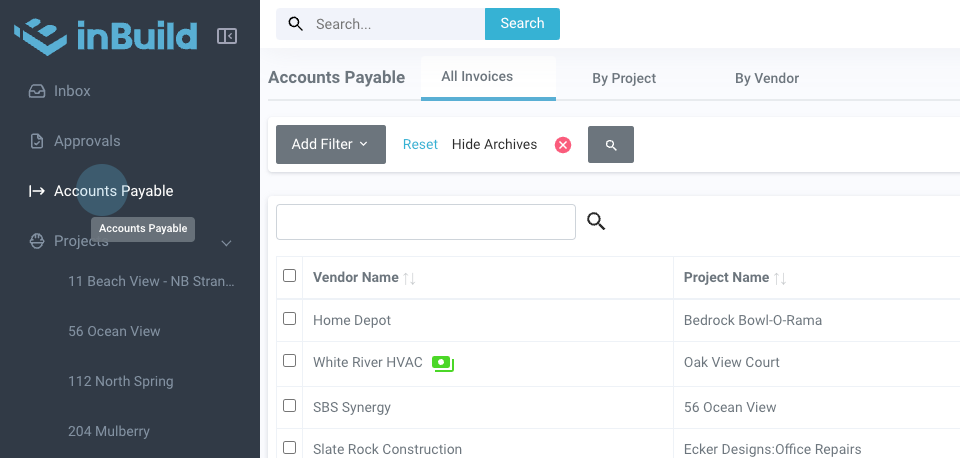Sort by Vendor Name column arrows
Image resolution: width=960 pixels, height=458 pixels.
(x=409, y=278)
